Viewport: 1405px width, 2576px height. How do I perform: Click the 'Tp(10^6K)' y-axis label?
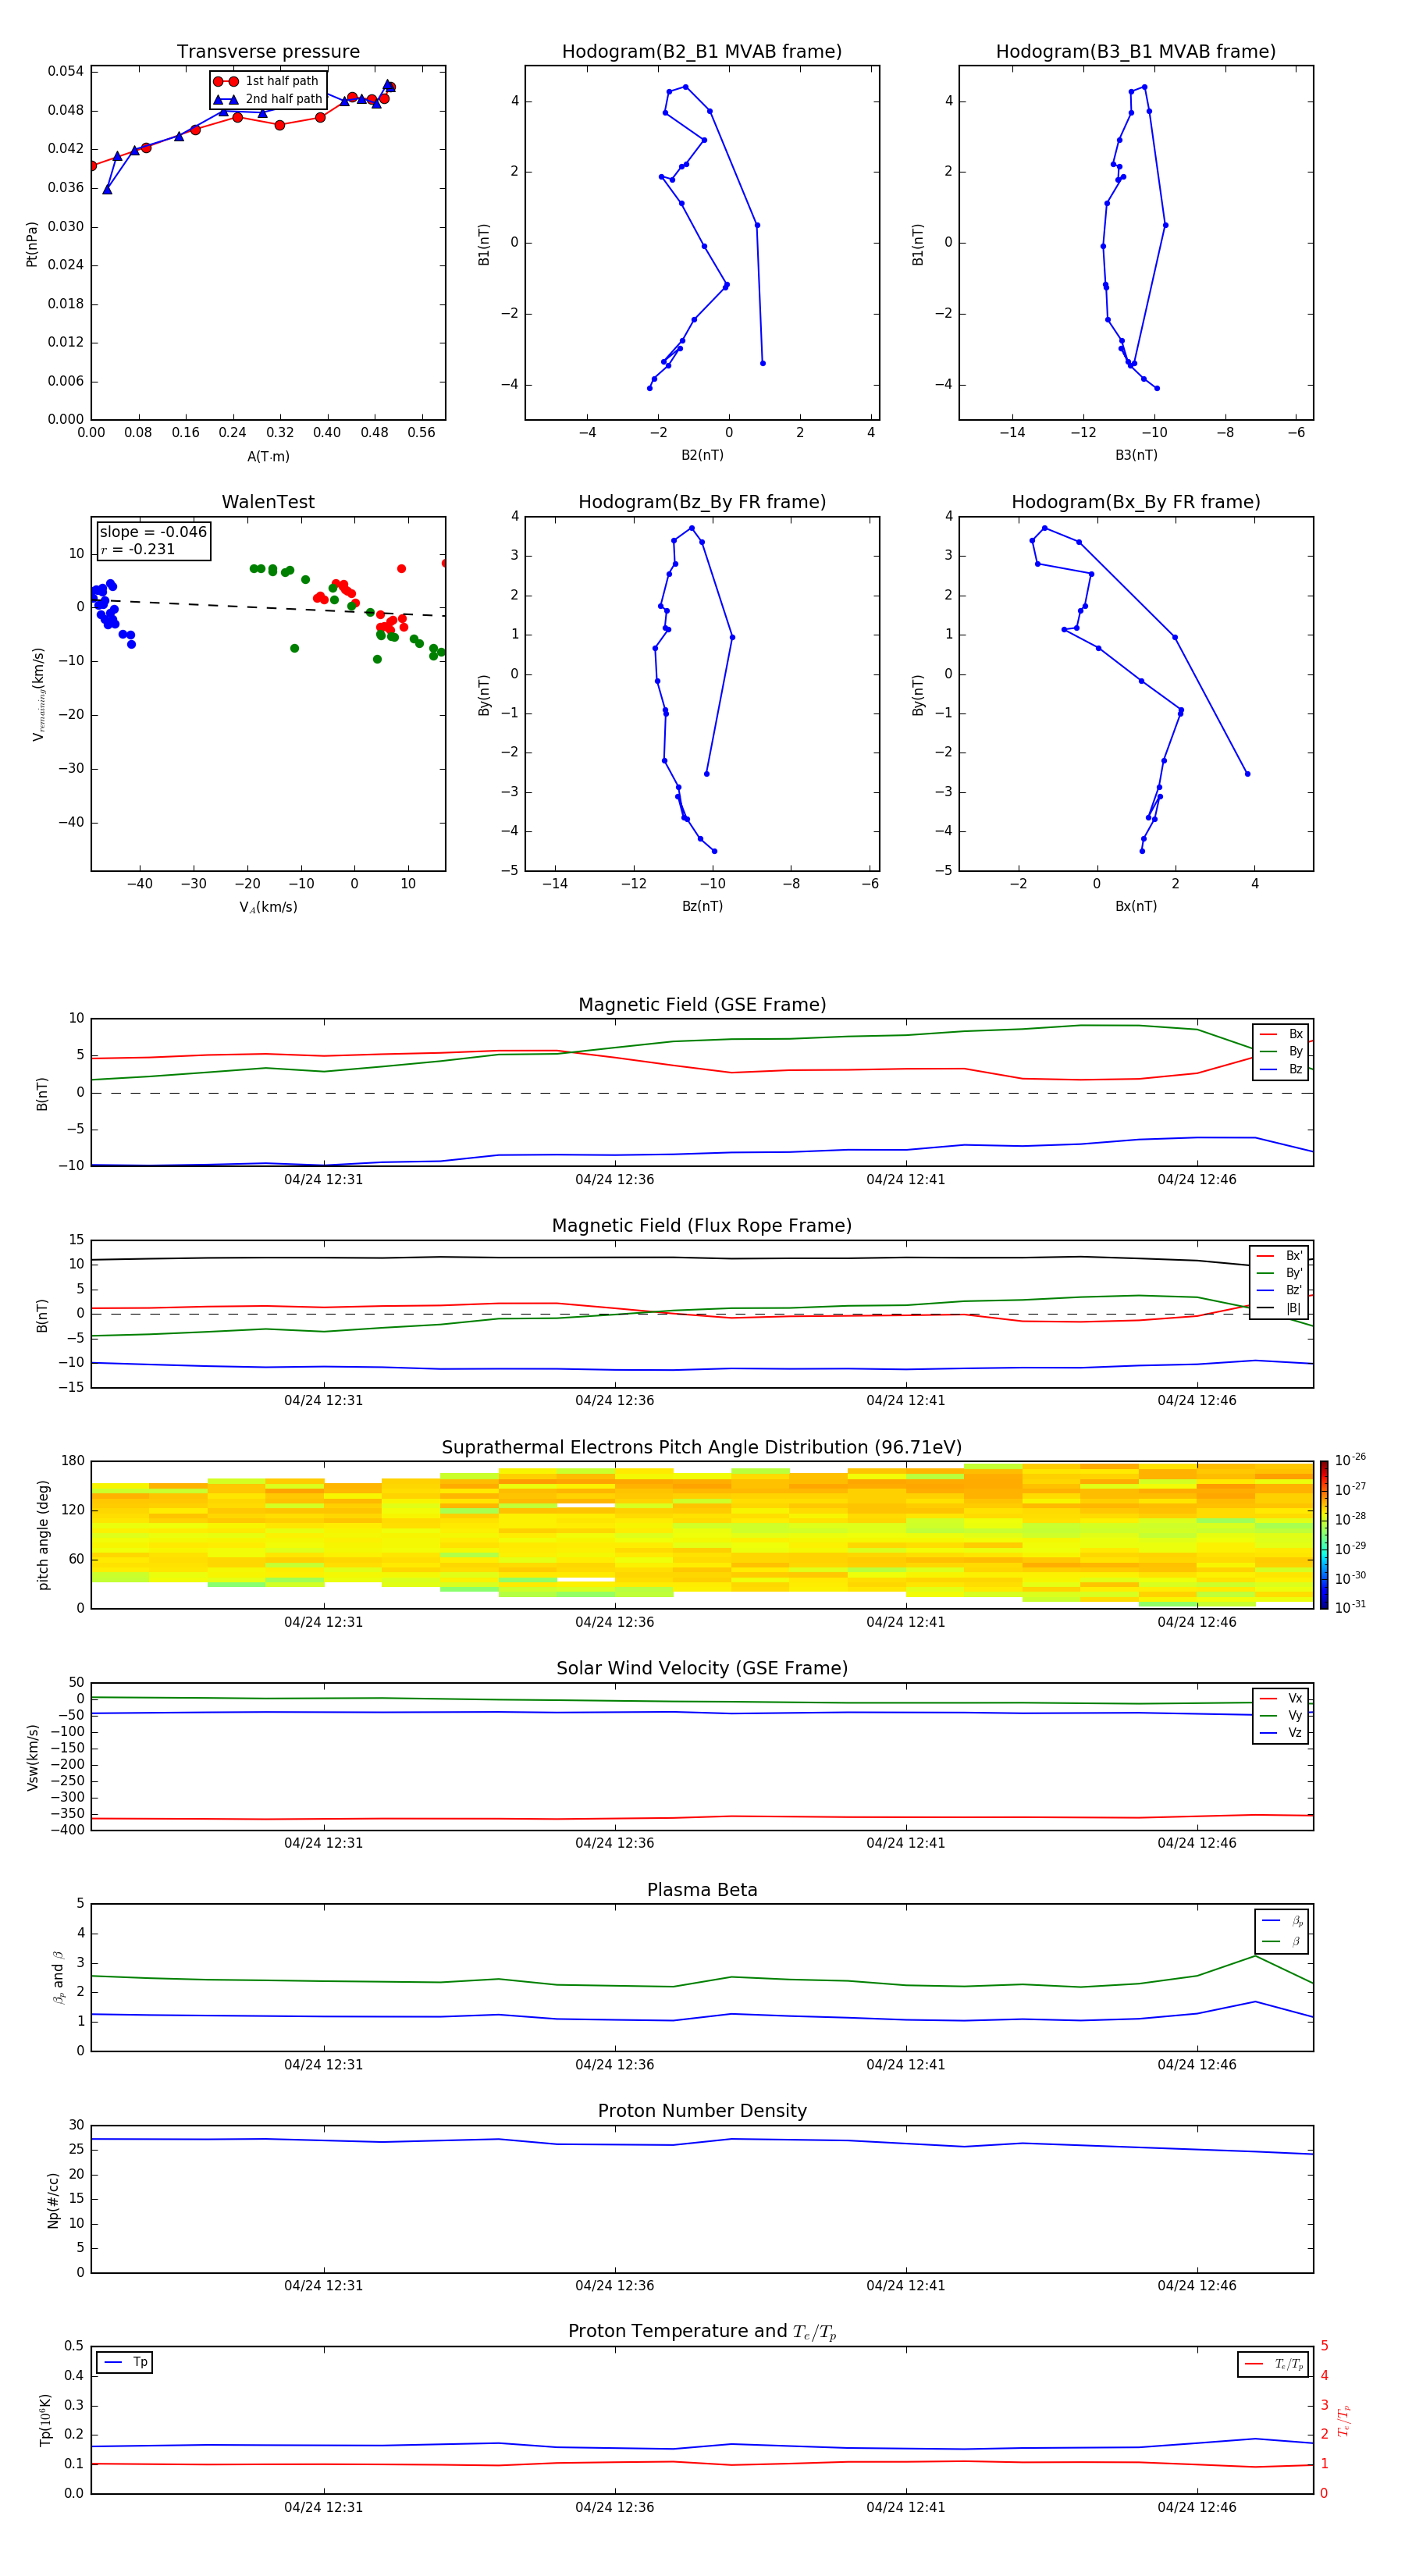(x=45, y=2420)
